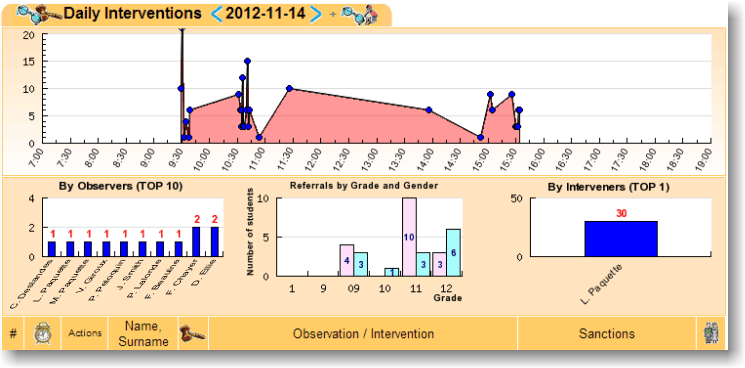
Task: Click the data point near 11:00 with value 1
Action: coord(259,137)
